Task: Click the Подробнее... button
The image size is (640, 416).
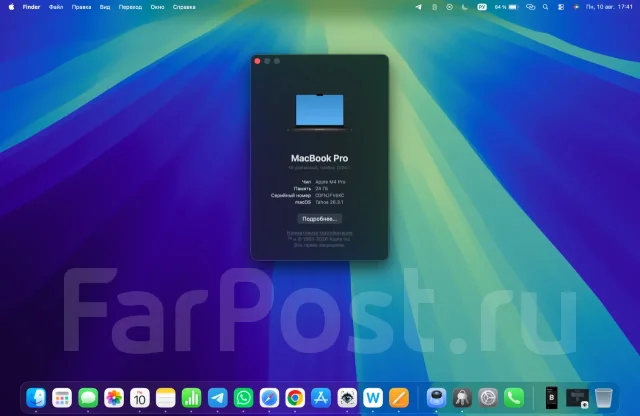Action: click(x=320, y=219)
